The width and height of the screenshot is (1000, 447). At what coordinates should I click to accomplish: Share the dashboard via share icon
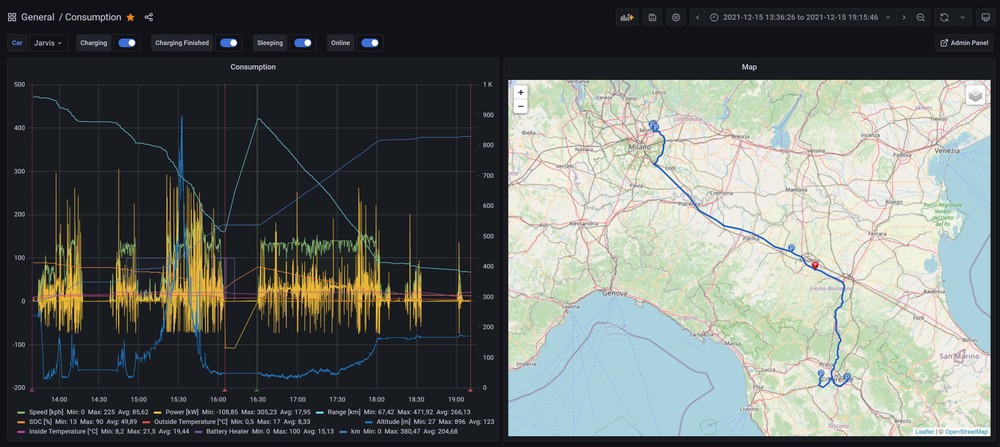coord(149,17)
